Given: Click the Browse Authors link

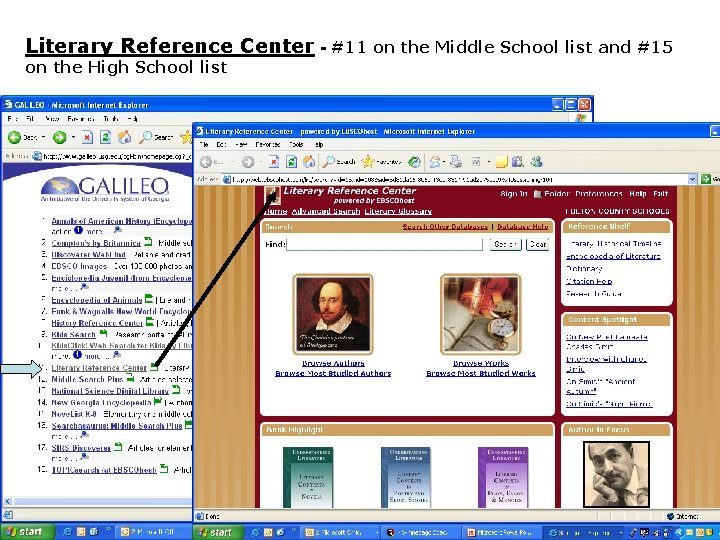Looking at the screenshot, I should coord(333,363).
